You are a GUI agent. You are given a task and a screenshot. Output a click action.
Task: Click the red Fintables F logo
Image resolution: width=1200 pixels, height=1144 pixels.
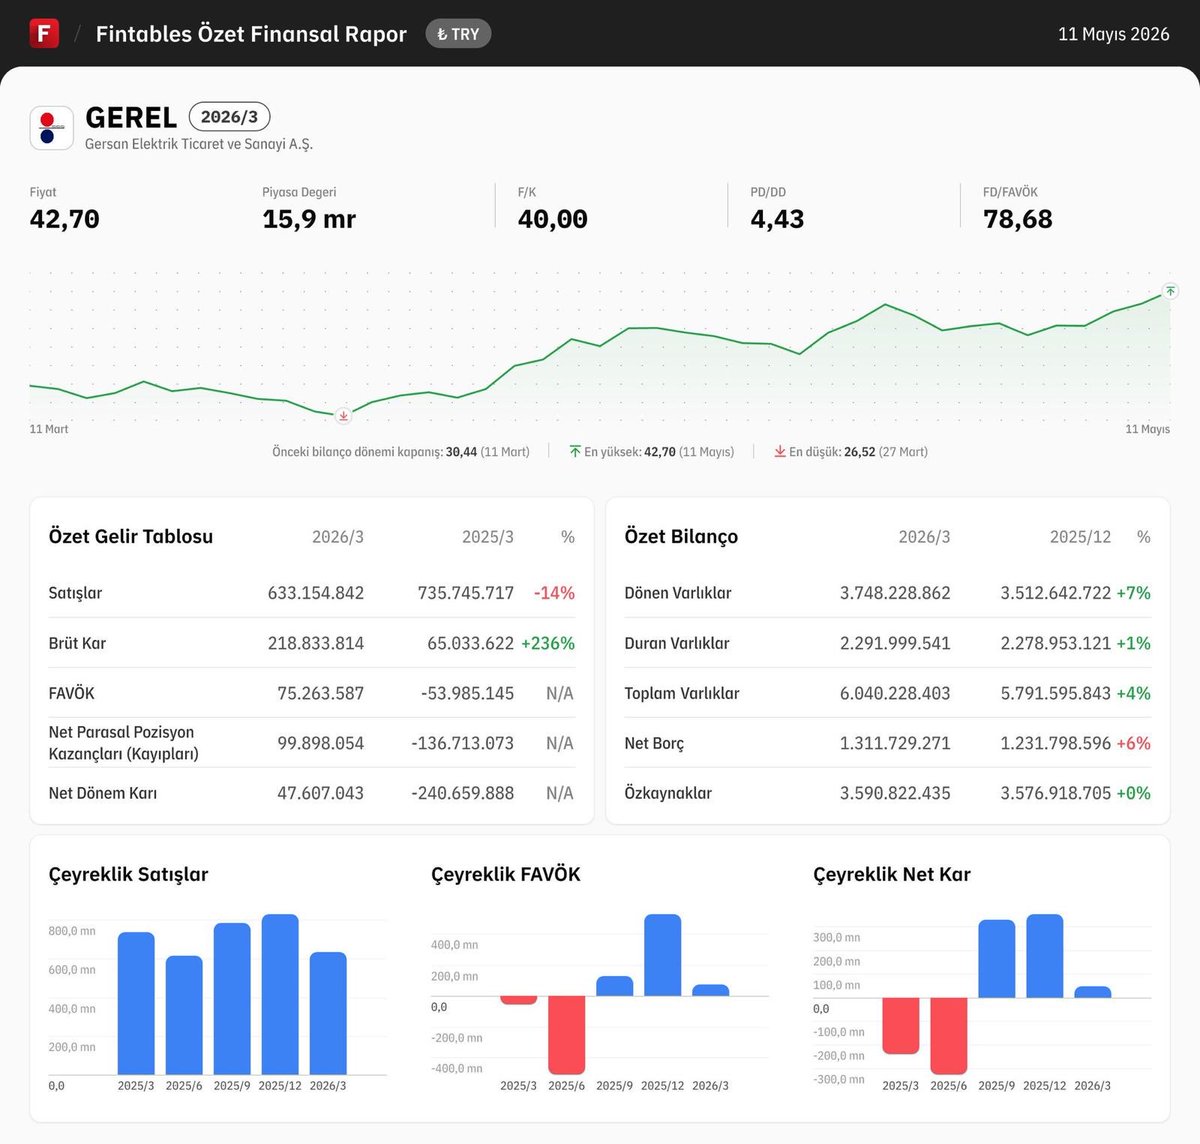point(44,33)
